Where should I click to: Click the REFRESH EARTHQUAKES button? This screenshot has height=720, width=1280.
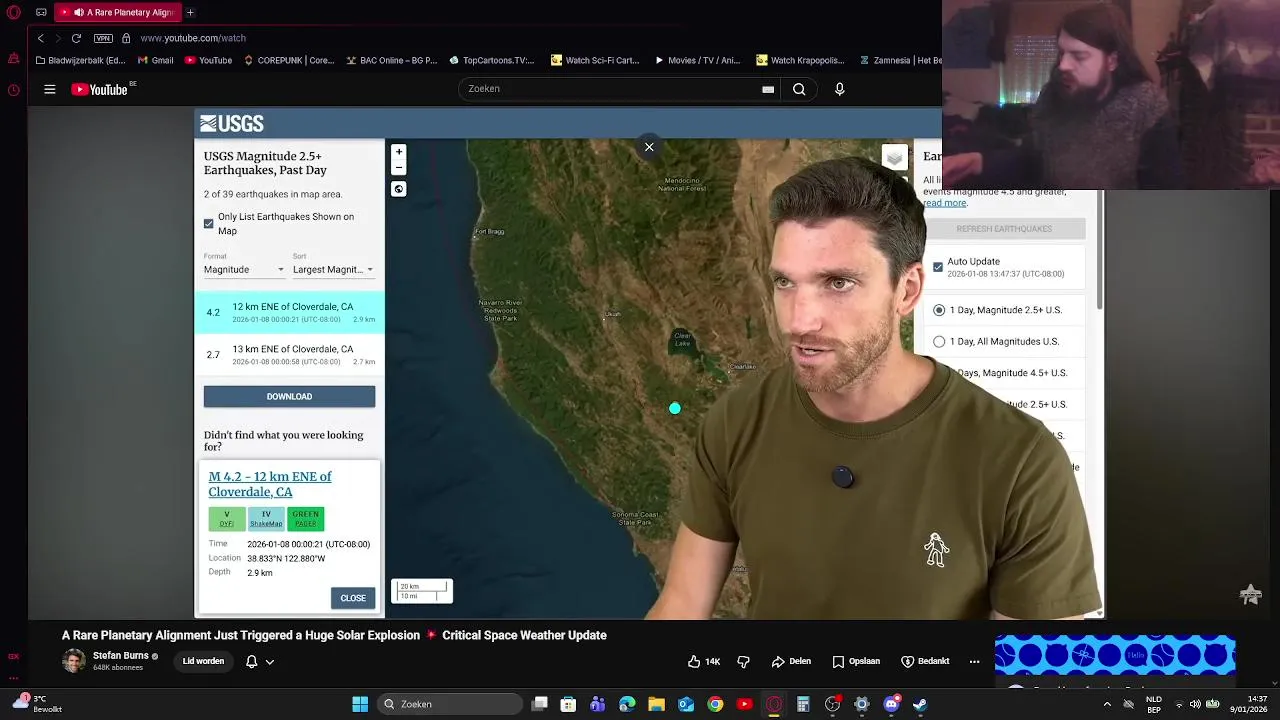coord(1004,229)
